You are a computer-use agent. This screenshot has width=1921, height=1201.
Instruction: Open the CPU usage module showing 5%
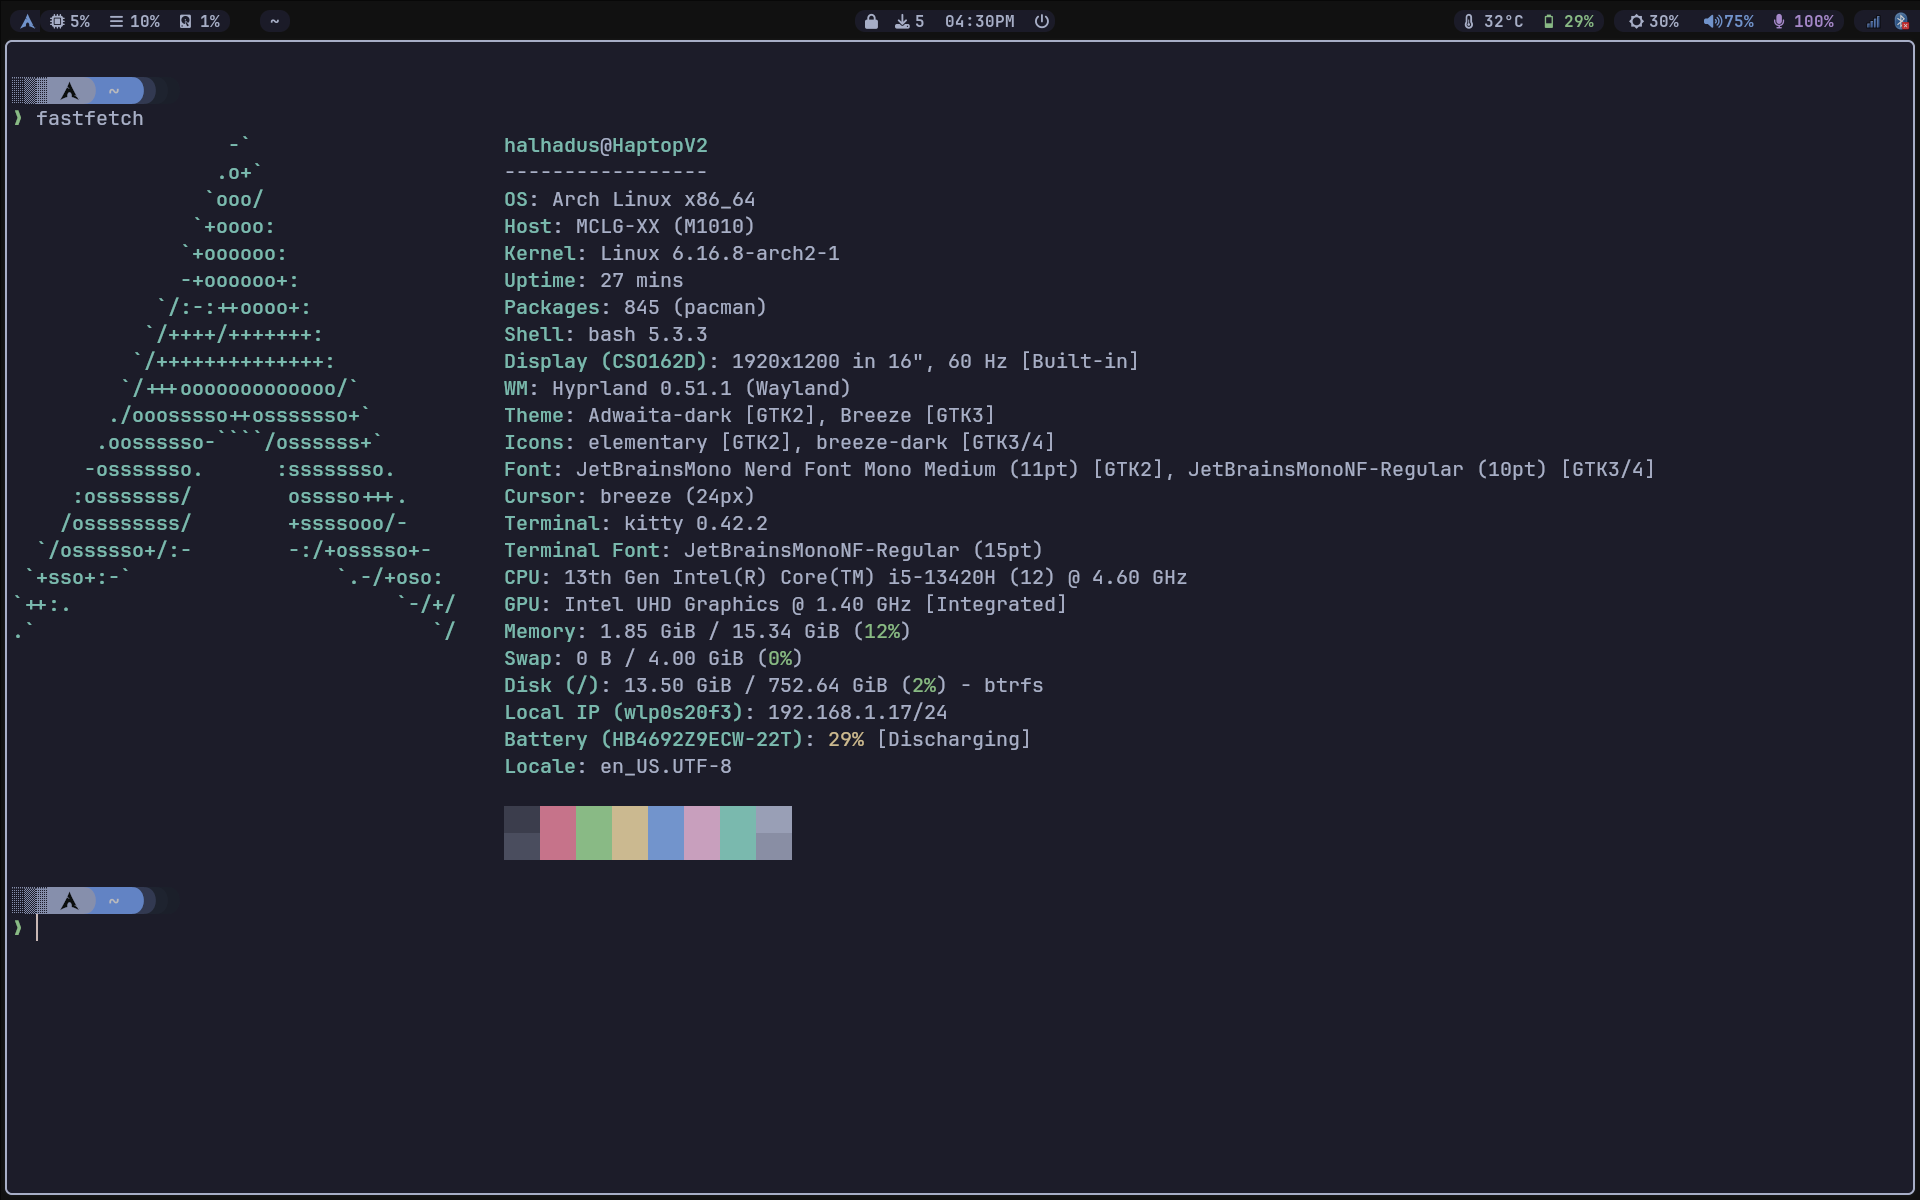point(70,21)
